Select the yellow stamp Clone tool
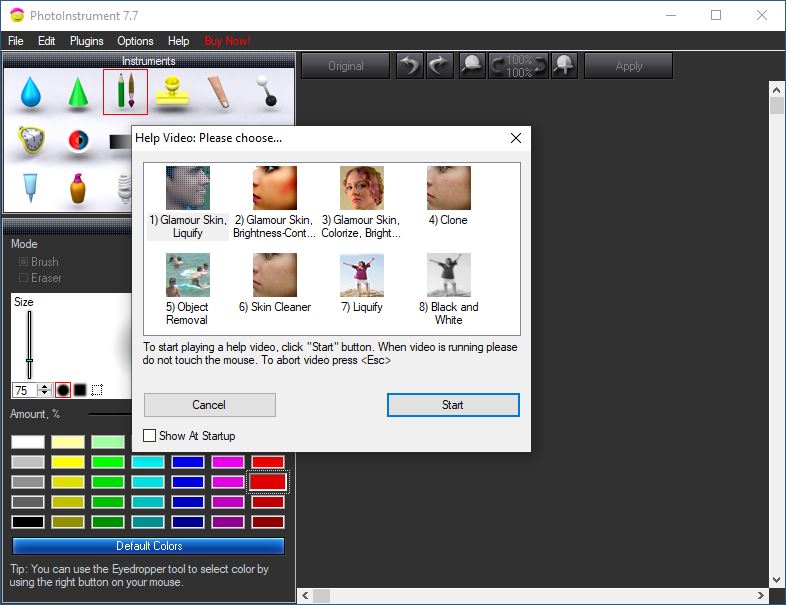 (172, 91)
